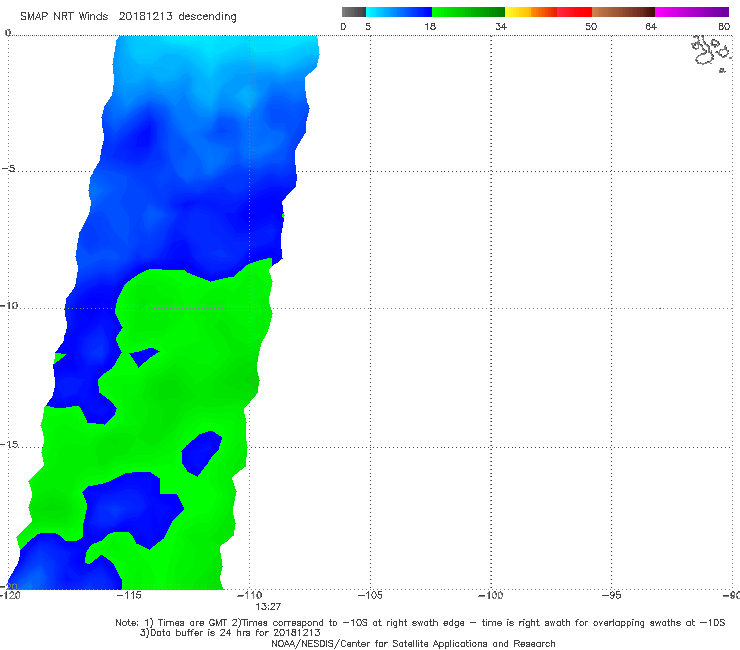Click the color bar label '5'

tap(368, 27)
